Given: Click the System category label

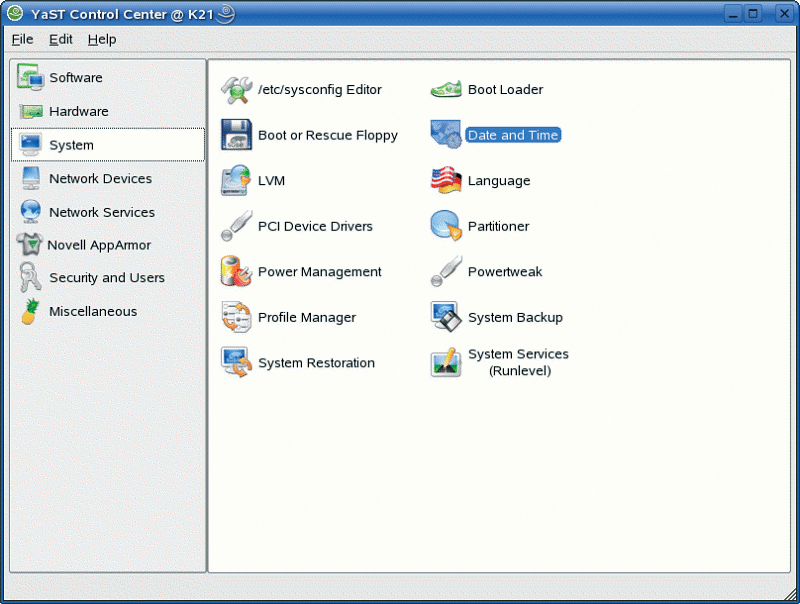Looking at the screenshot, I should click(71, 145).
